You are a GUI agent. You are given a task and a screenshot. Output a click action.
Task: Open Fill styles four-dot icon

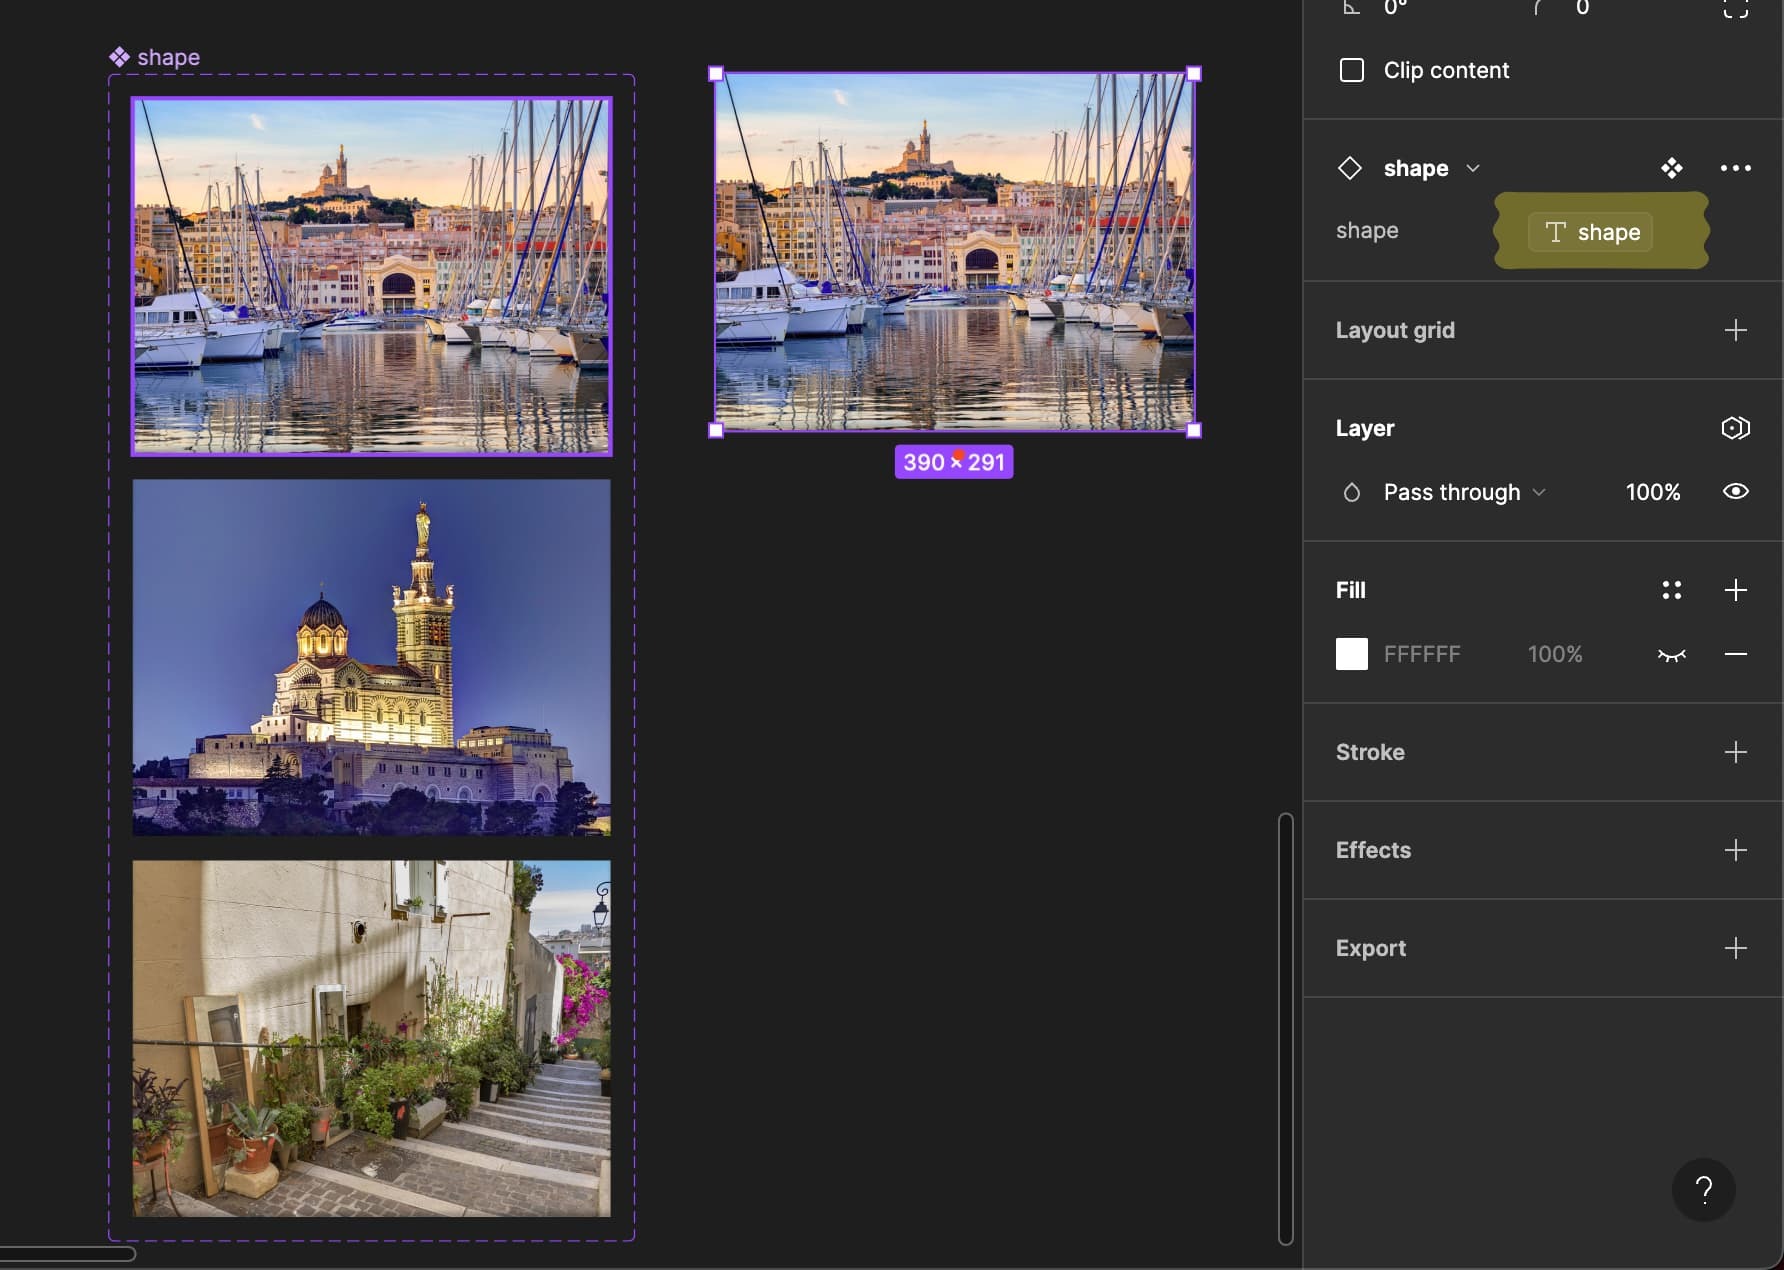pyautogui.click(x=1672, y=590)
